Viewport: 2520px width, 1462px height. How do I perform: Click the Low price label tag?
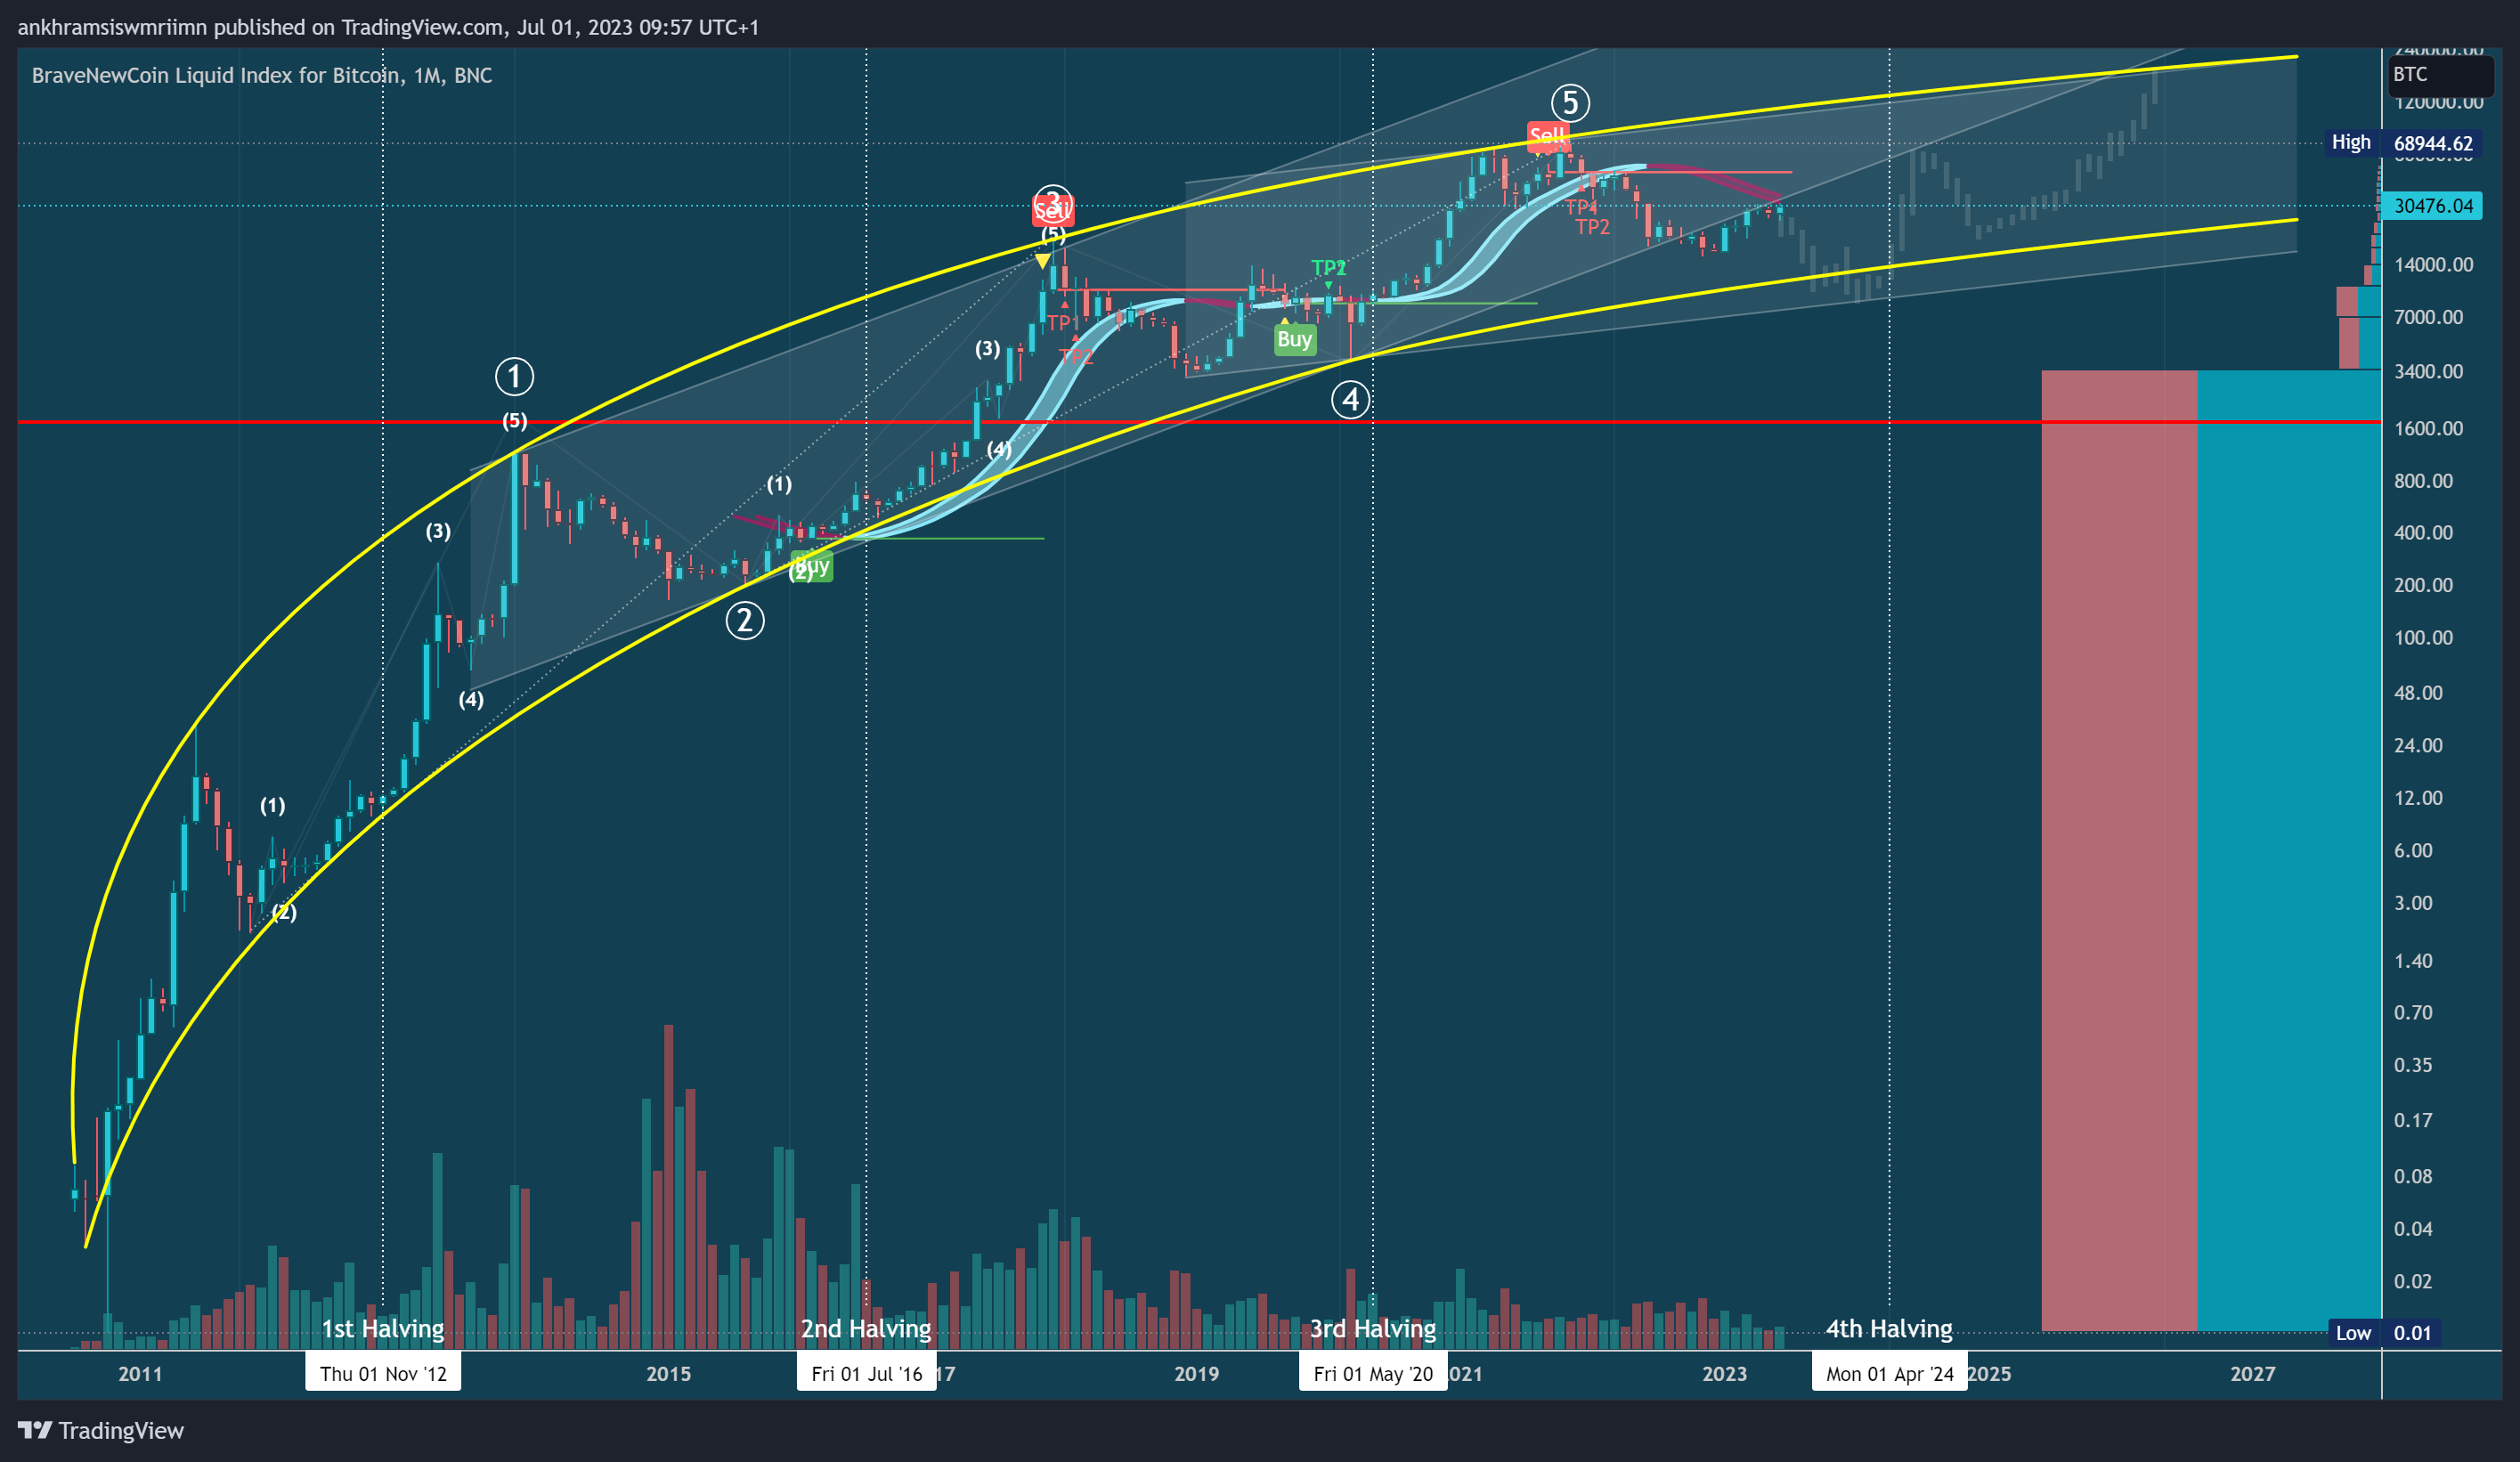click(2353, 1332)
